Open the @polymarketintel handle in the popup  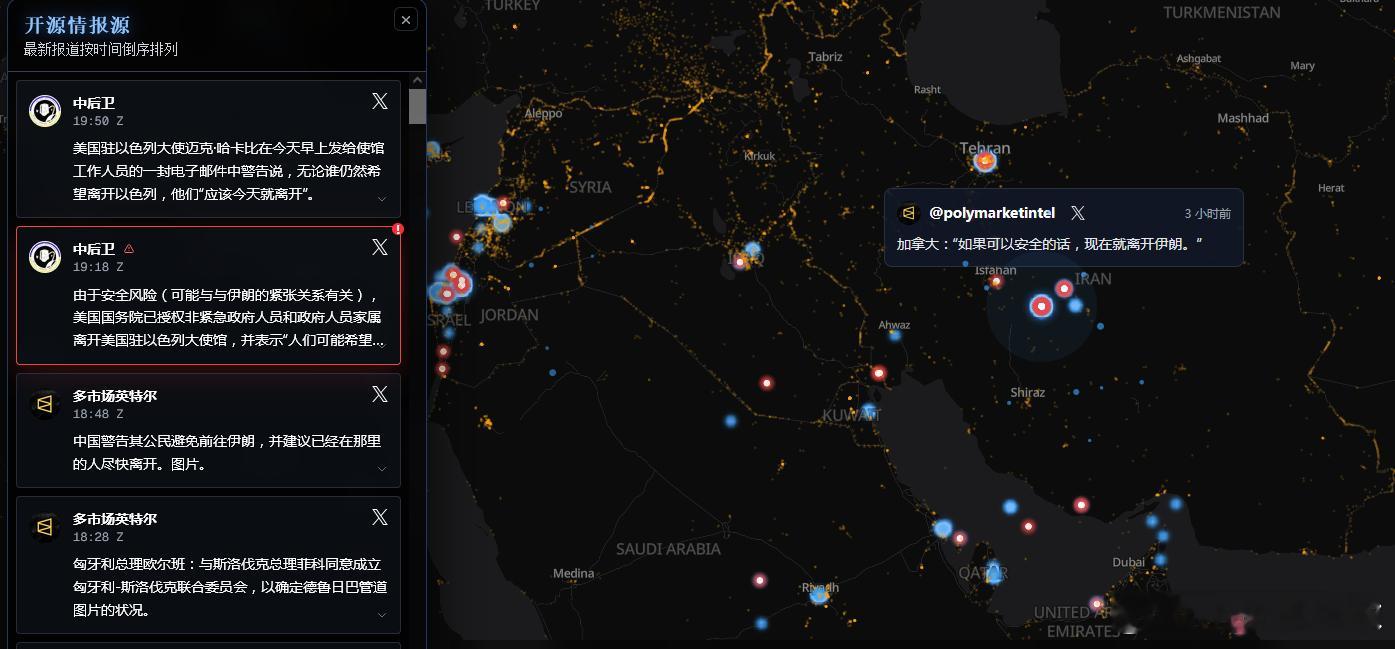click(x=992, y=213)
